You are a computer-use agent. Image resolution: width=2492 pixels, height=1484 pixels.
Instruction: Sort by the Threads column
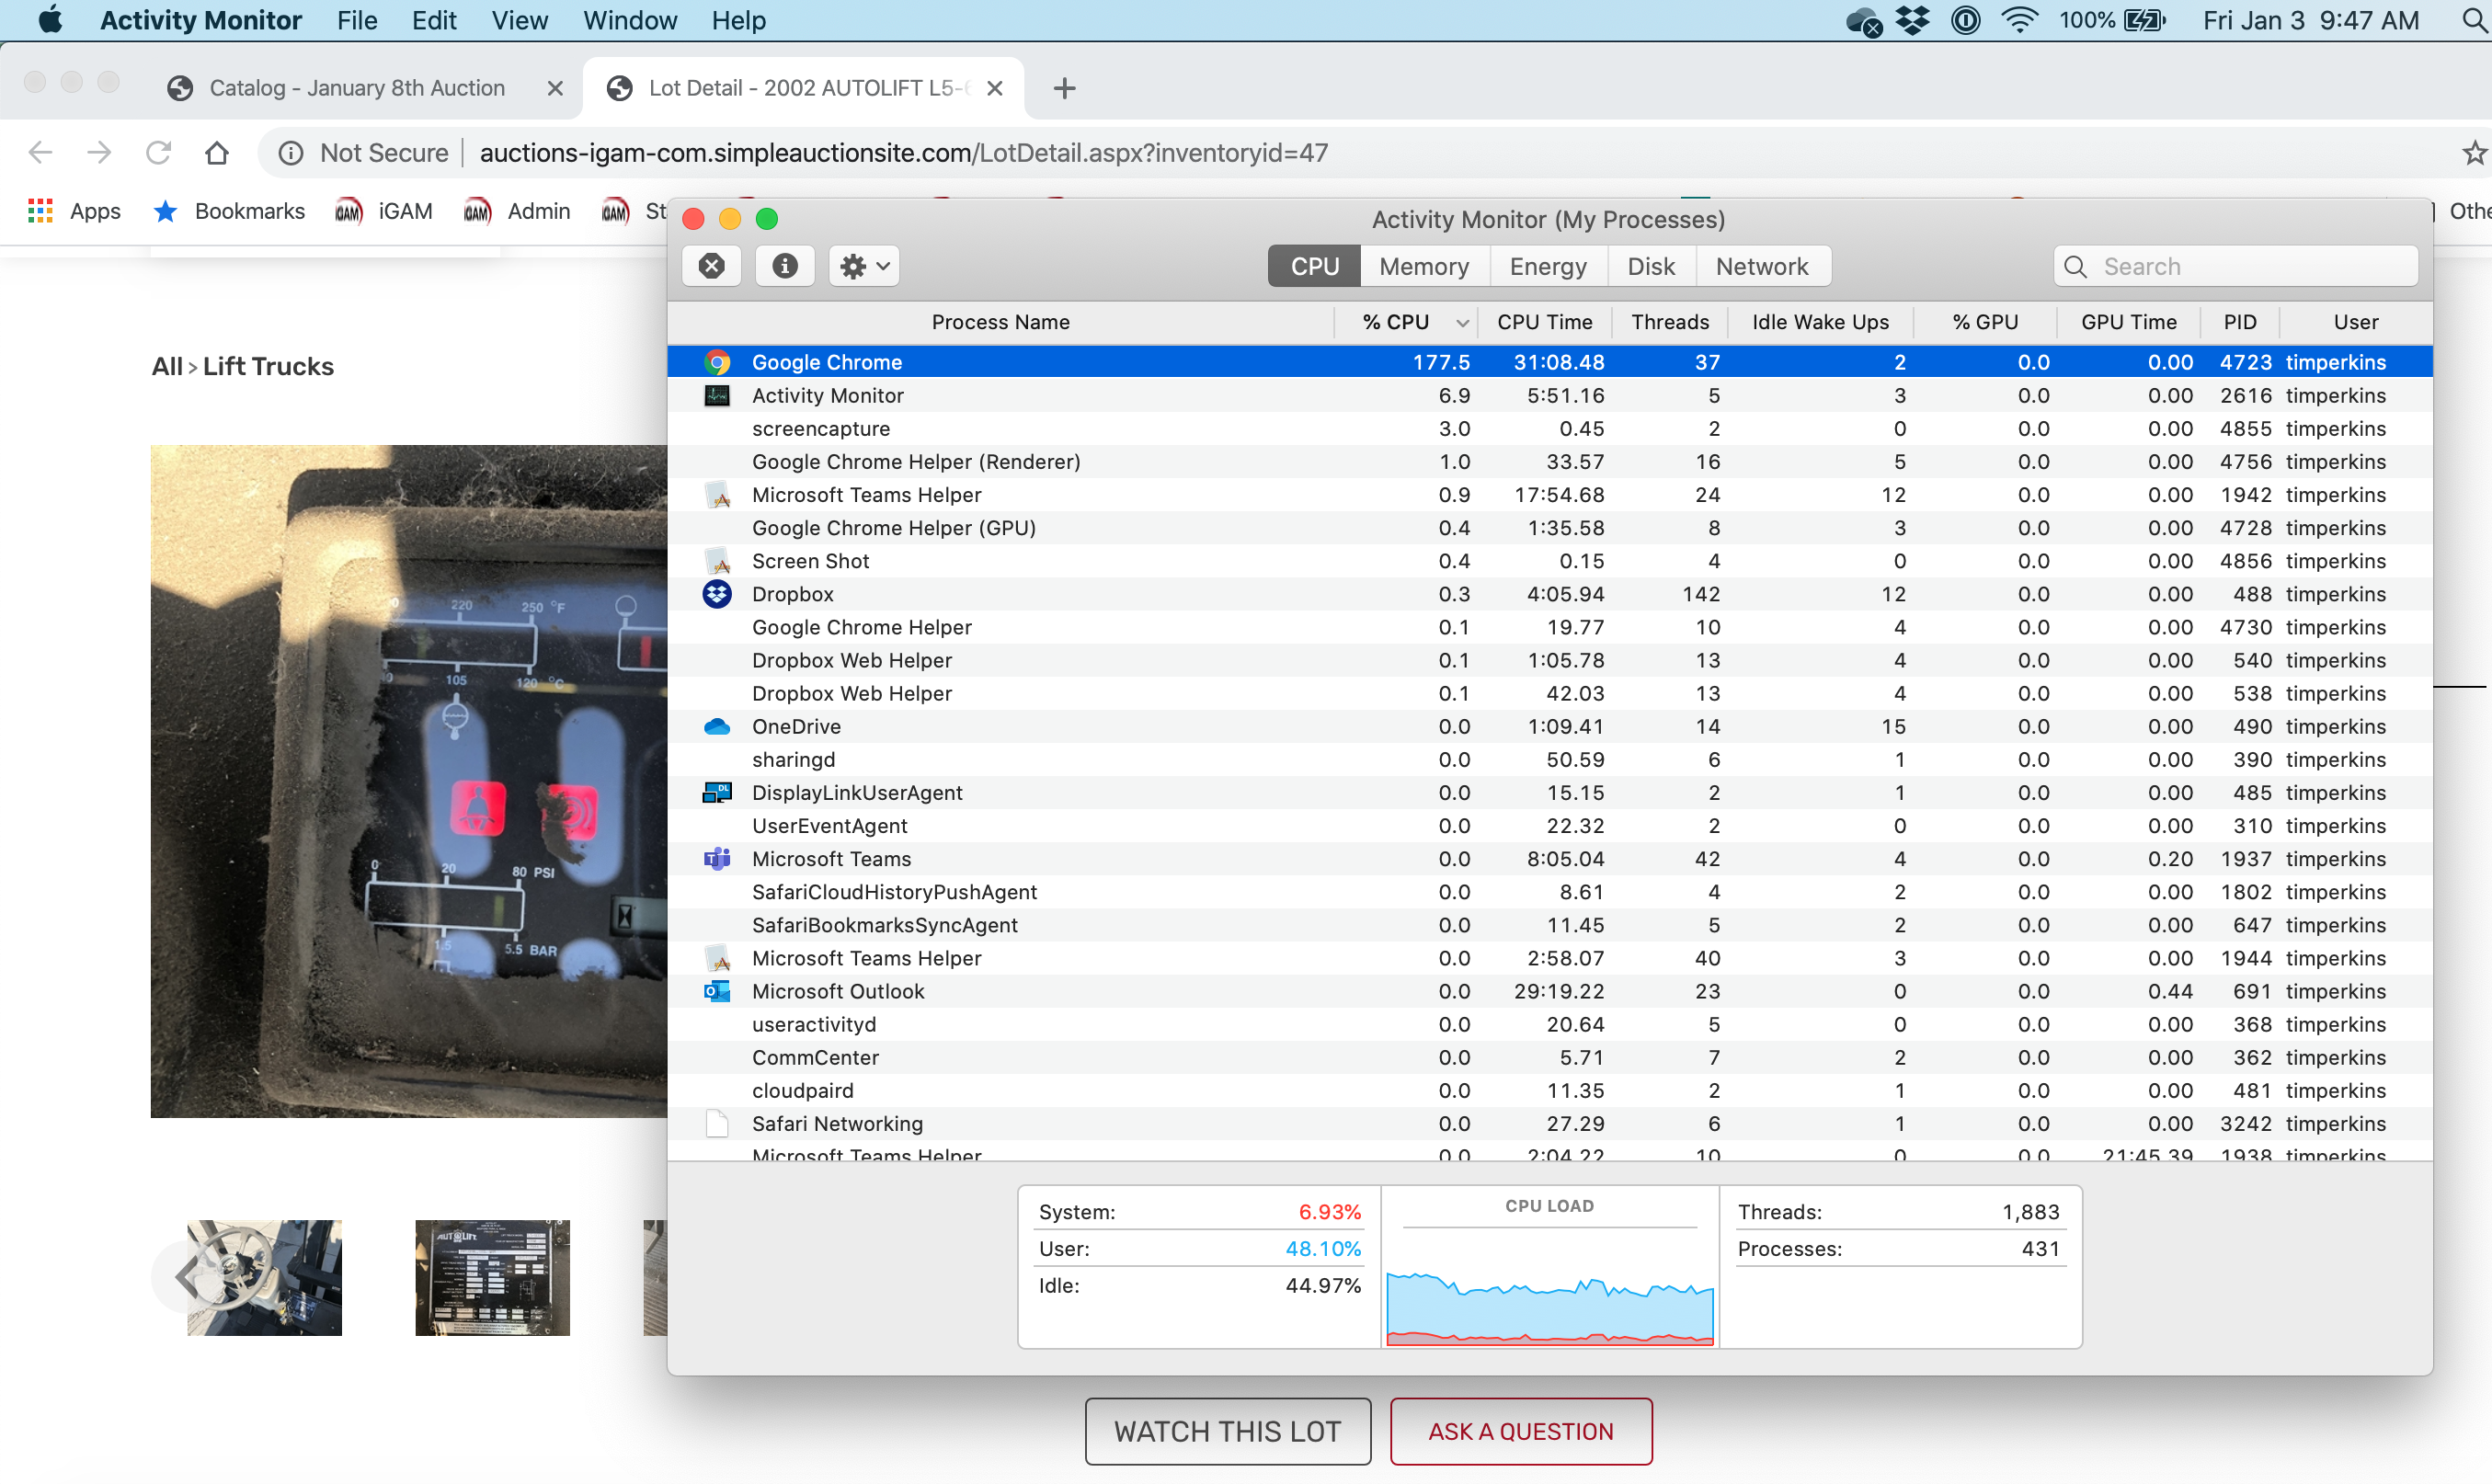coord(1669,322)
